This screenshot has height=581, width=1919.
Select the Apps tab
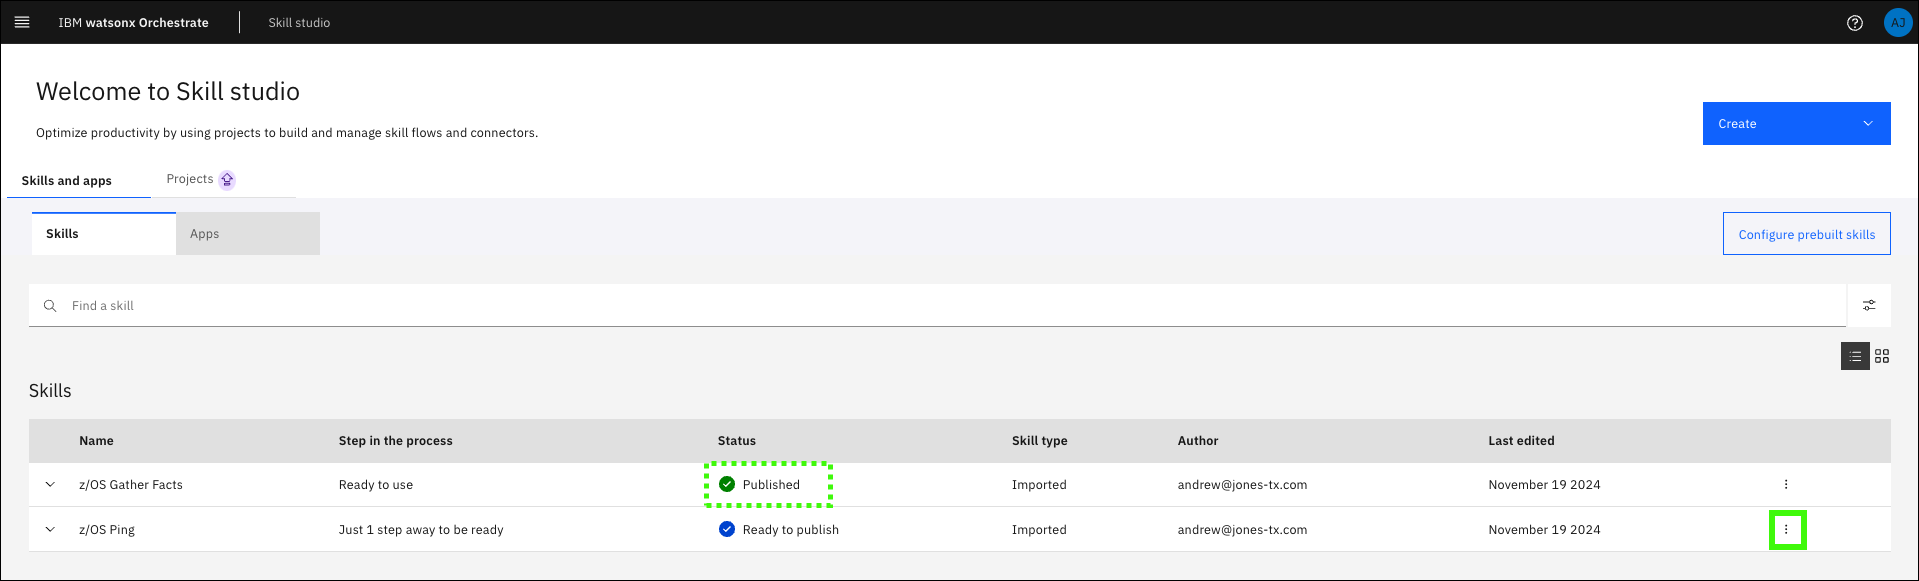[x=247, y=234]
